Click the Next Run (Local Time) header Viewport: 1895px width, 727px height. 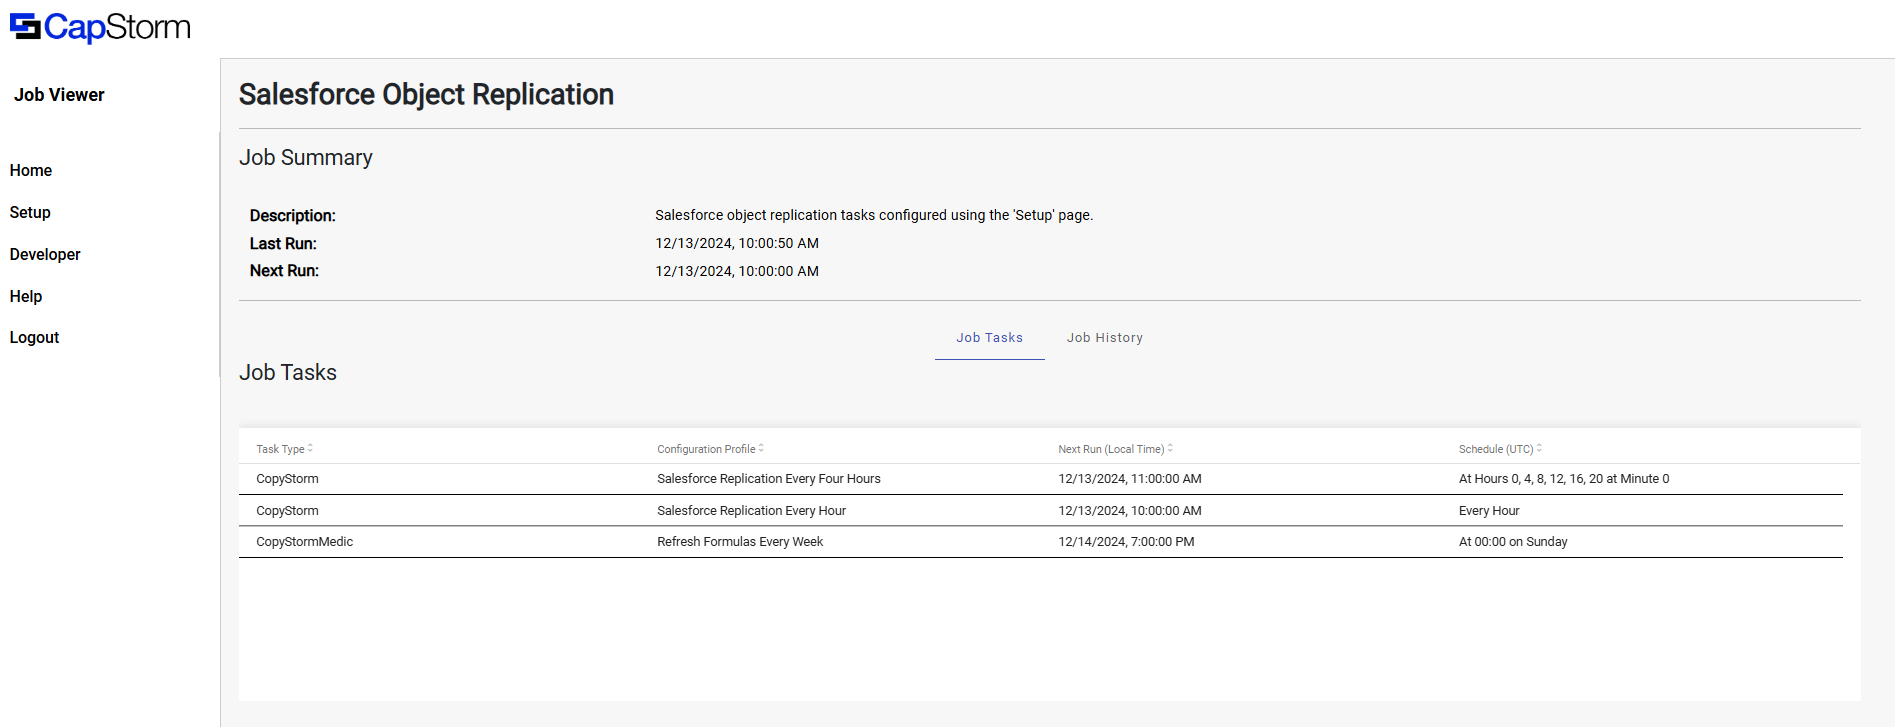pyautogui.click(x=1111, y=449)
